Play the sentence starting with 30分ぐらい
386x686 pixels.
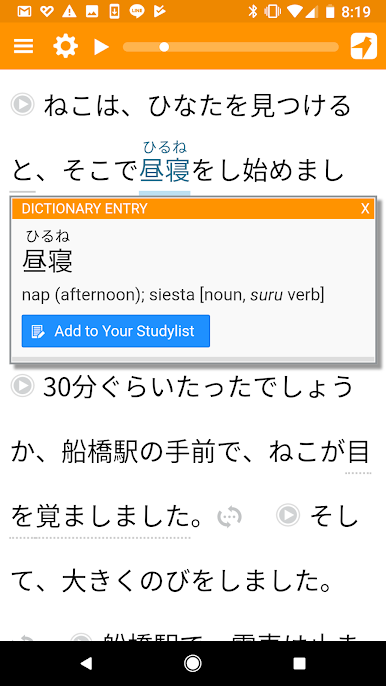[22, 386]
